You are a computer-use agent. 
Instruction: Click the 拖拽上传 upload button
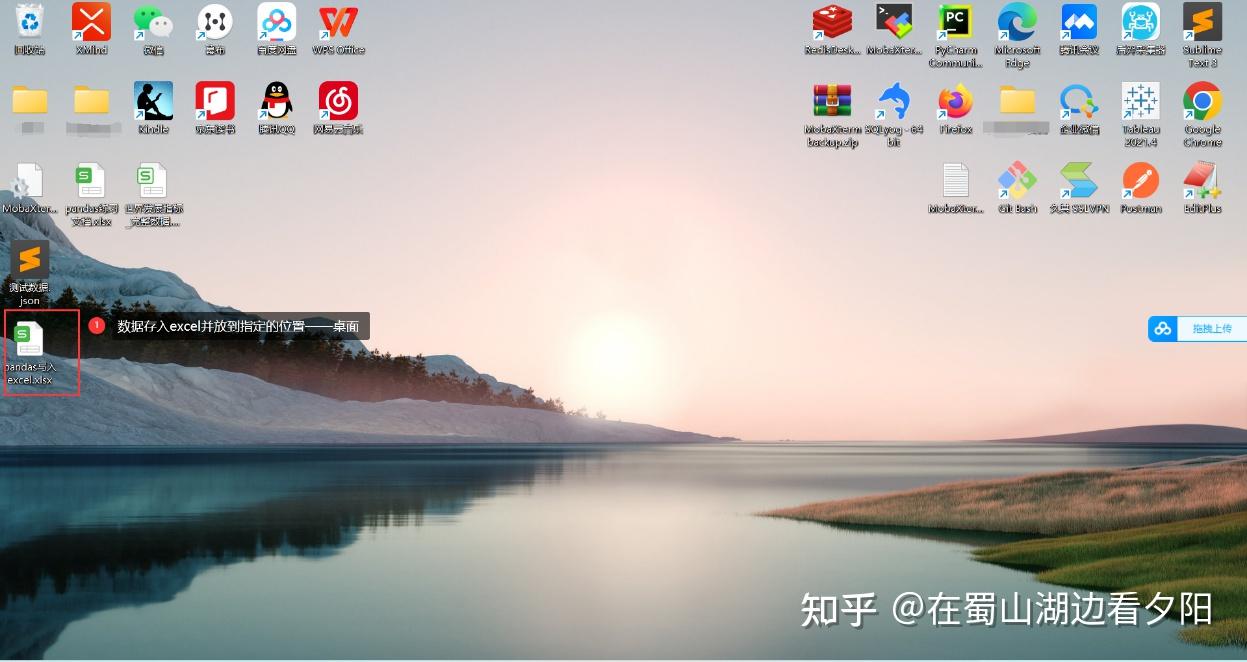tap(1212, 328)
